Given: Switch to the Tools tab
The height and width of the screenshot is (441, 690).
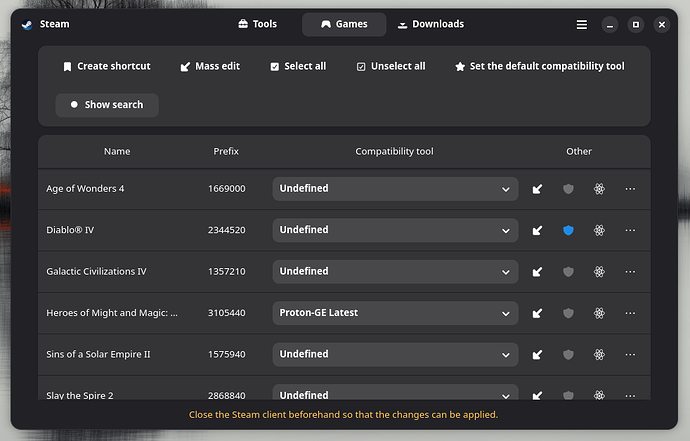Looking at the screenshot, I should coord(257,24).
